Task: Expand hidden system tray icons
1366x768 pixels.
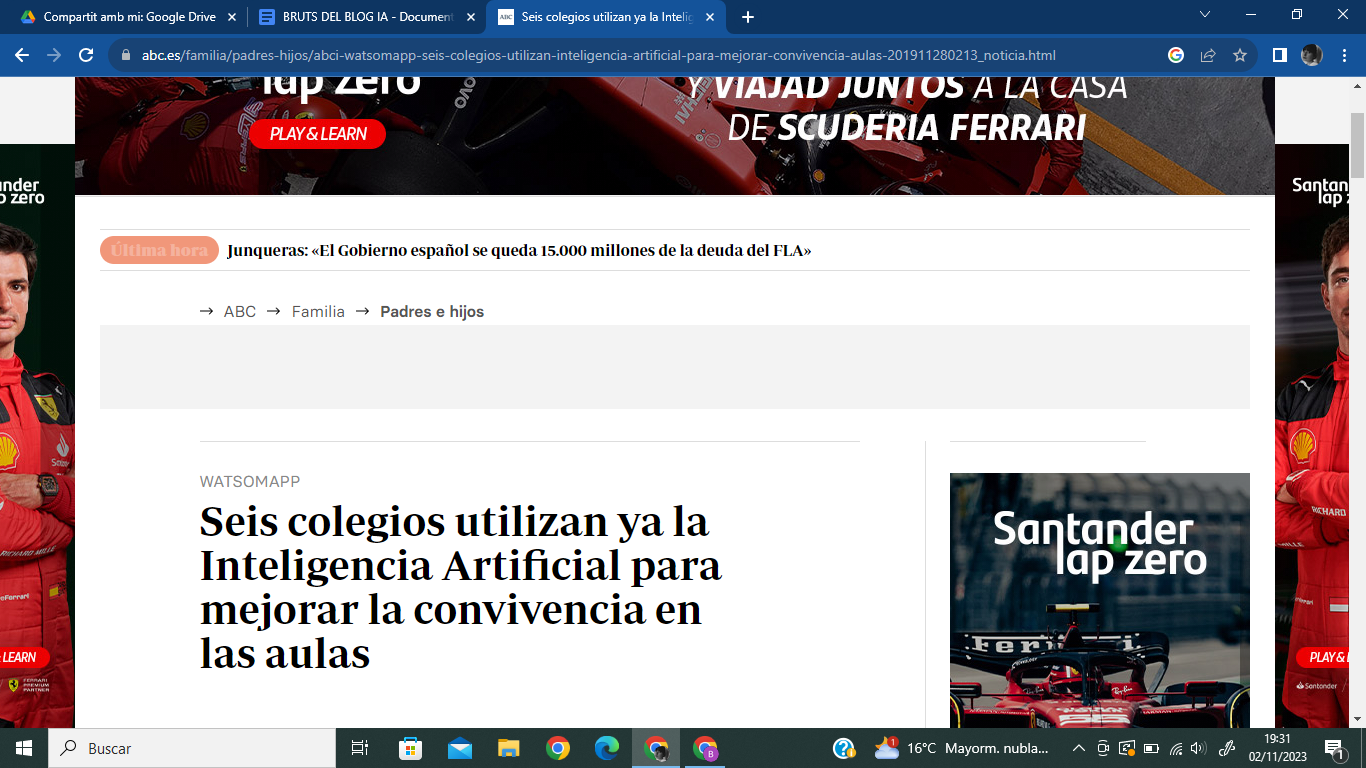Action: click(x=1078, y=748)
